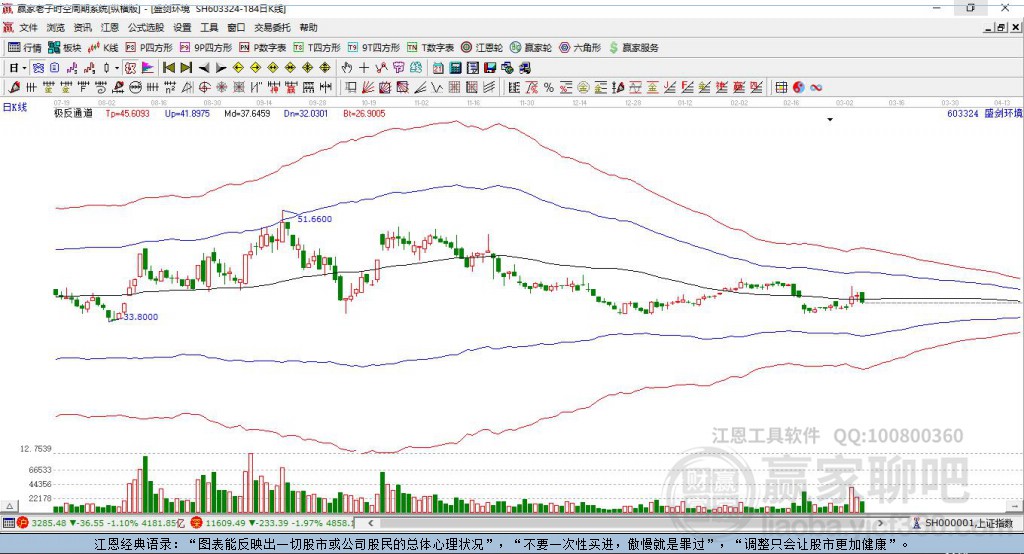Image resolution: width=1024 pixels, height=554 pixels.
Task: Click the yin-yang Taiji icon
Action: click(799, 87)
